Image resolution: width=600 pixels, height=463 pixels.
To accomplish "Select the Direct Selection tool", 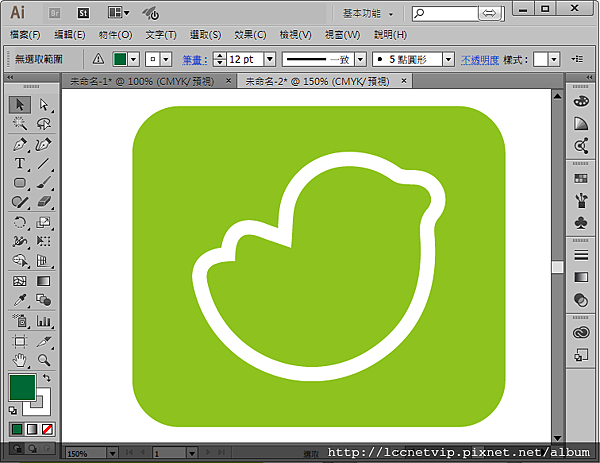I will [x=44, y=104].
